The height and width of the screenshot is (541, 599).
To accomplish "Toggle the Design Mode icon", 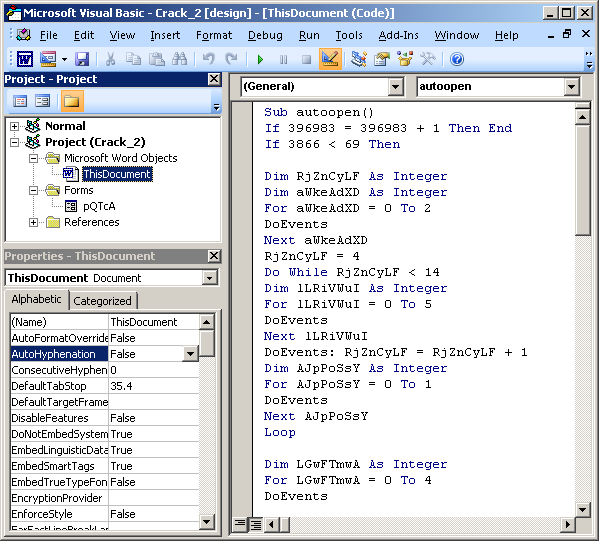I will (x=330, y=59).
